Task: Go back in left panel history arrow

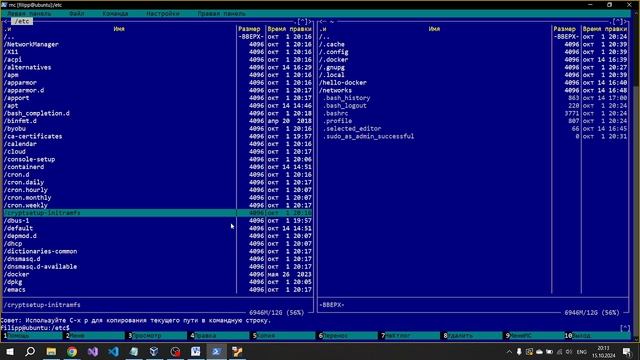Action: (x=6, y=21)
